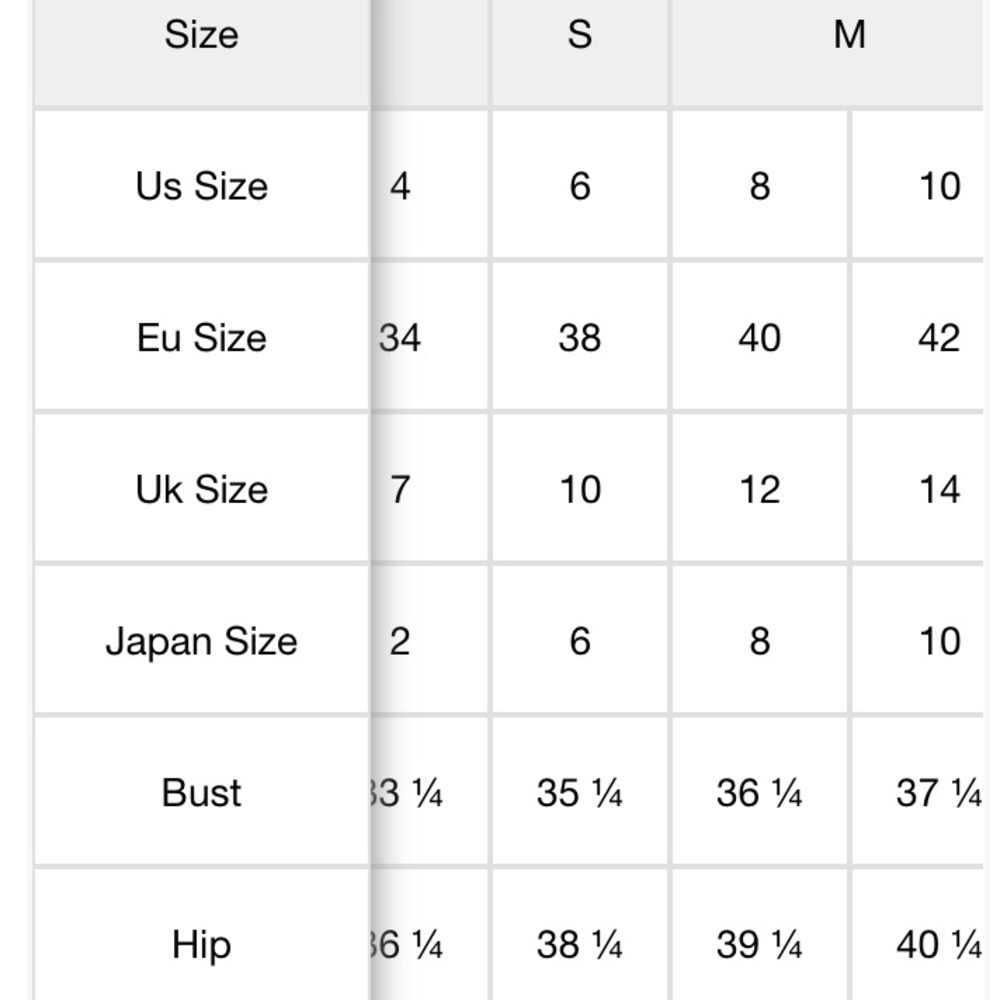
Task: Click the Size header cell
Action: click(x=201, y=36)
